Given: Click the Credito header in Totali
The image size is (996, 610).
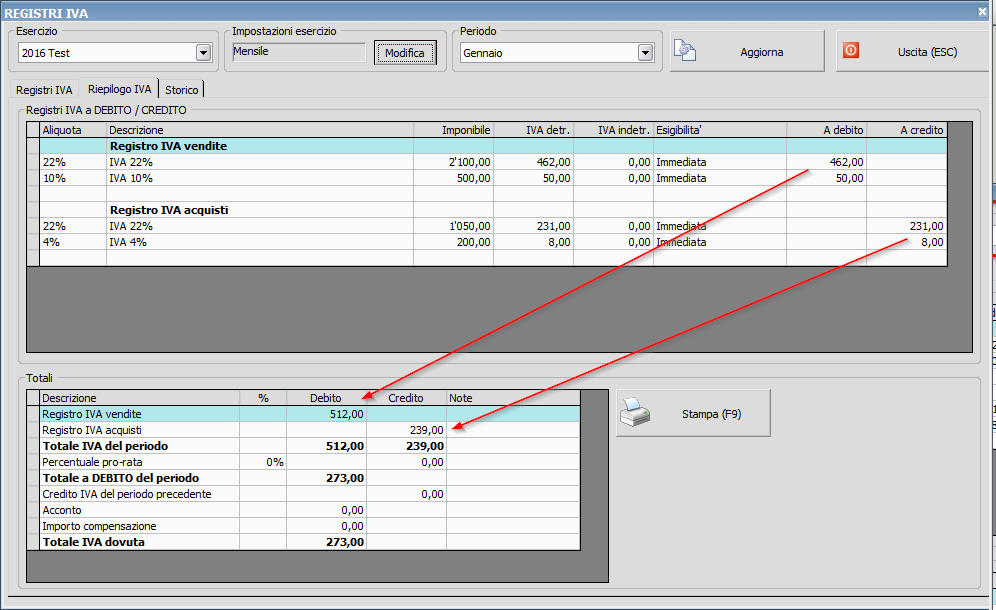Looking at the screenshot, I should [x=407, y=398].
